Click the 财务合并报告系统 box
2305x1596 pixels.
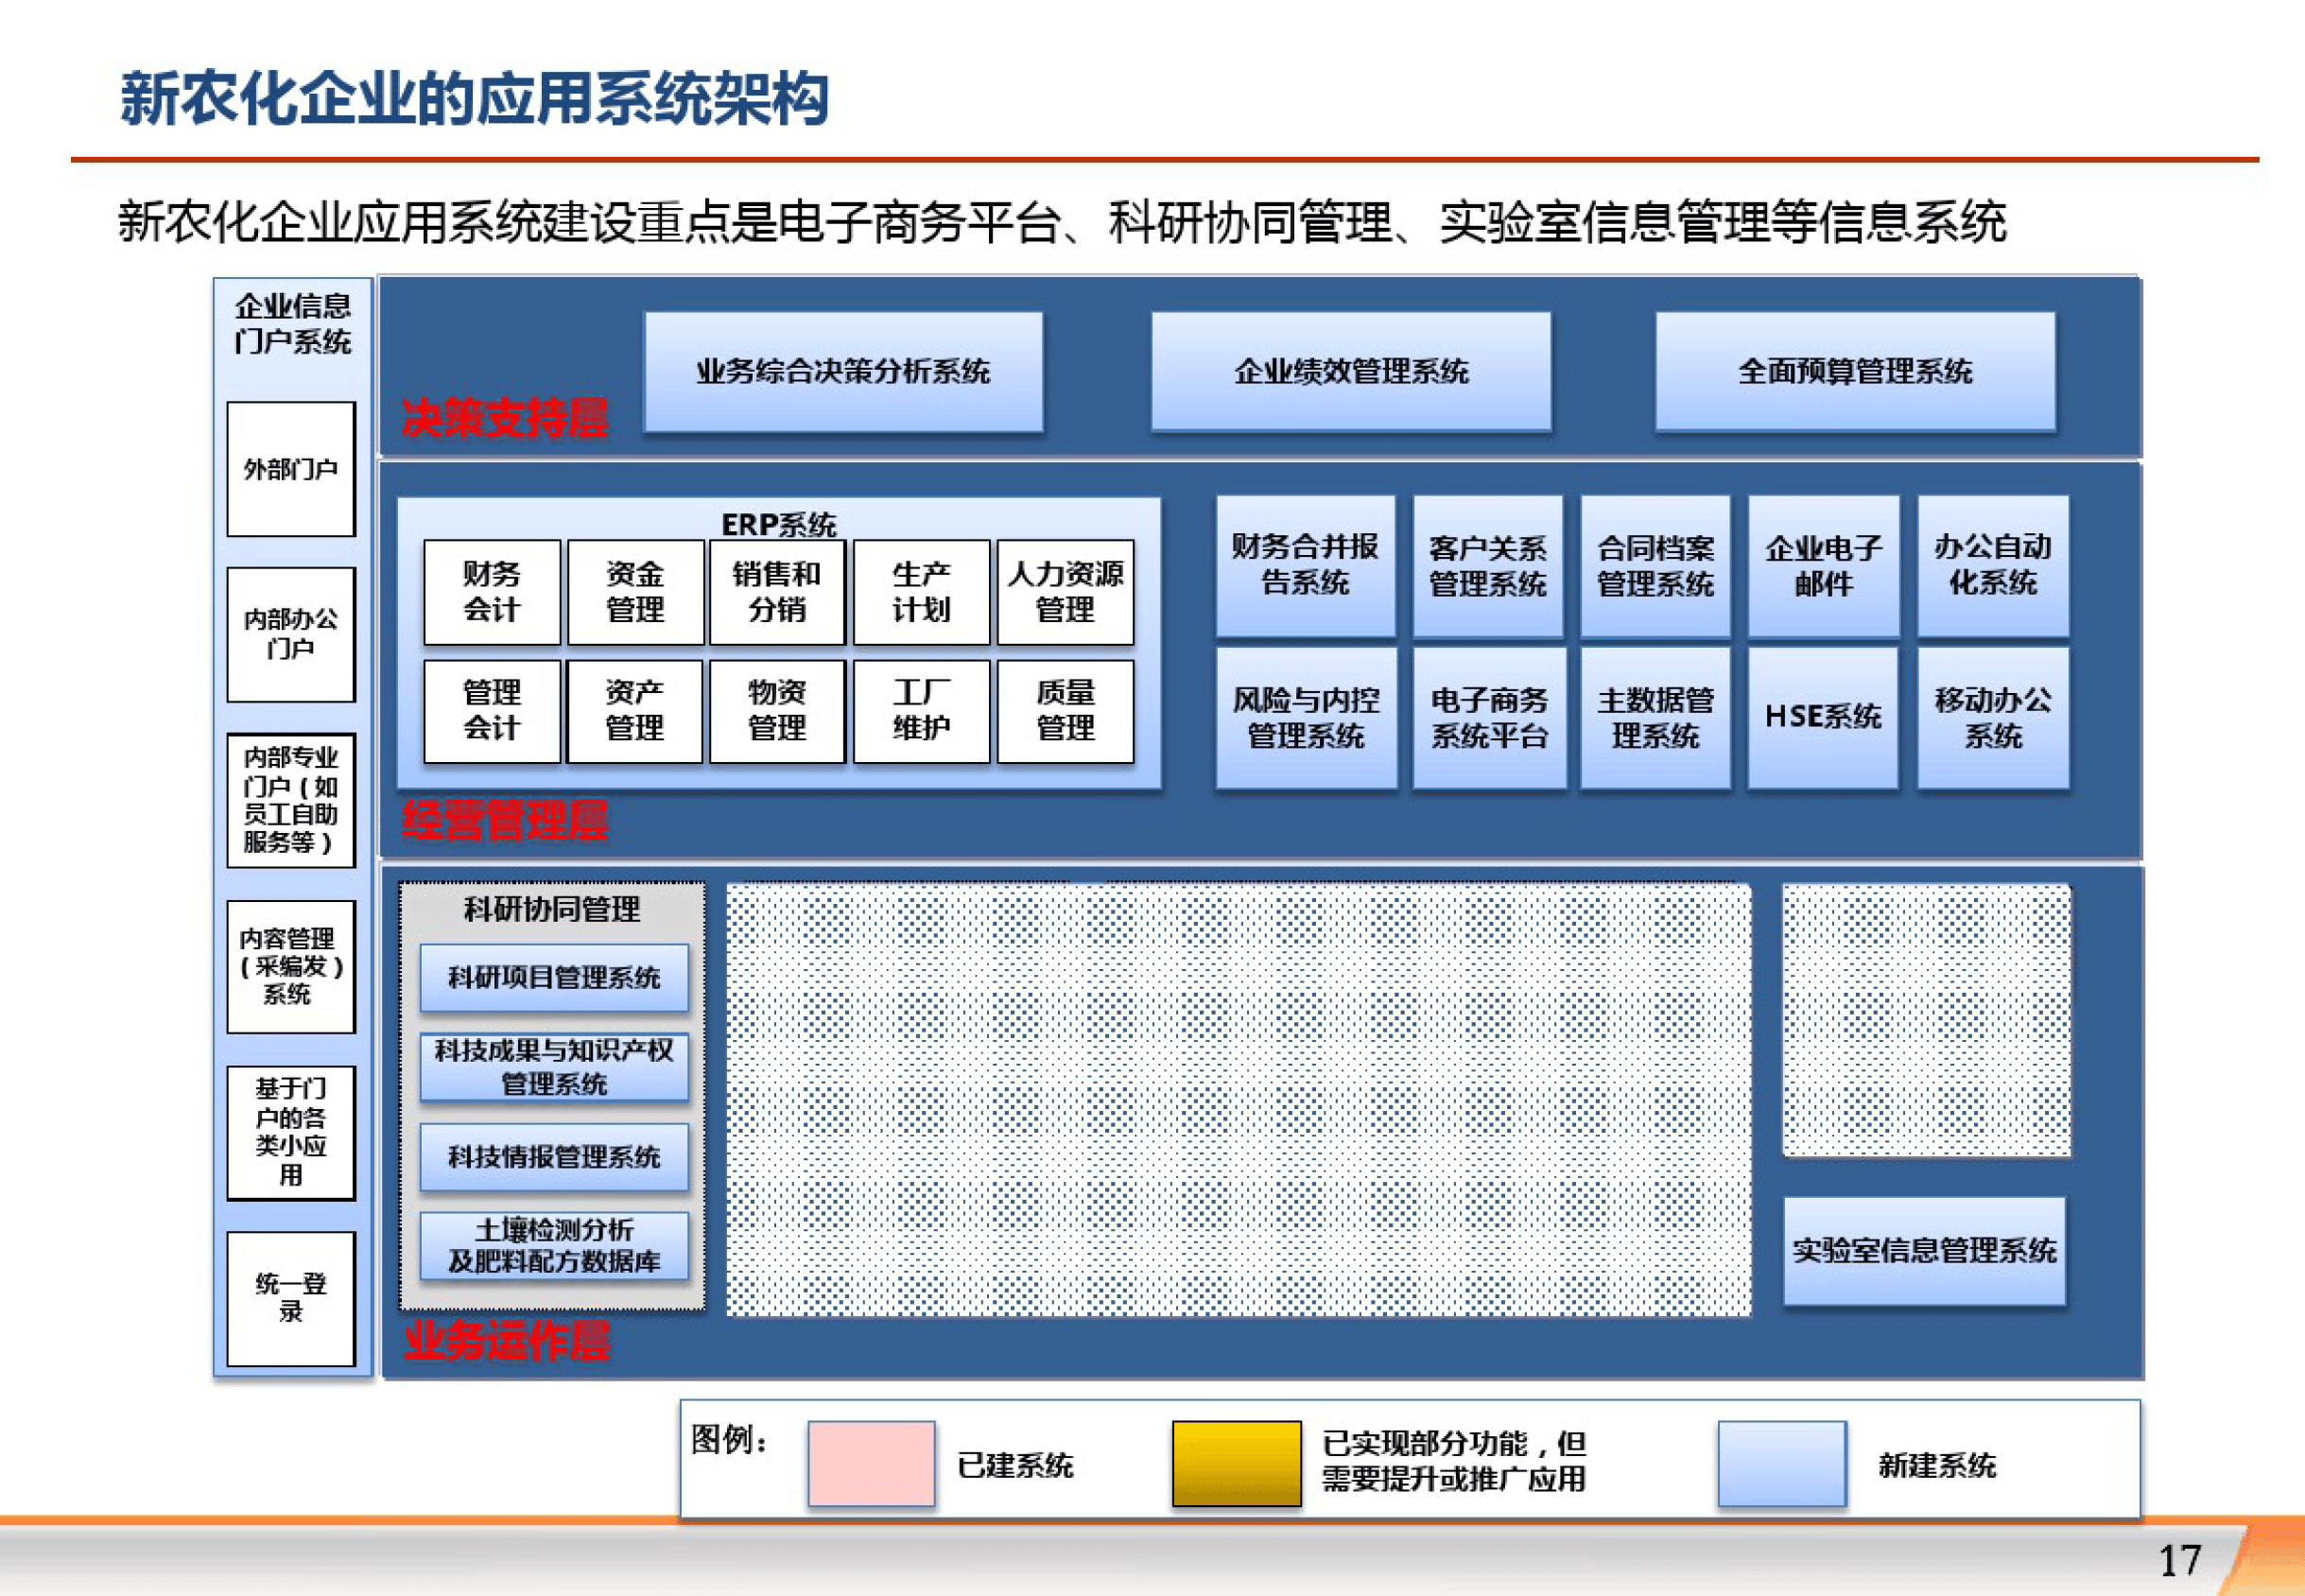click(1305, 565)
